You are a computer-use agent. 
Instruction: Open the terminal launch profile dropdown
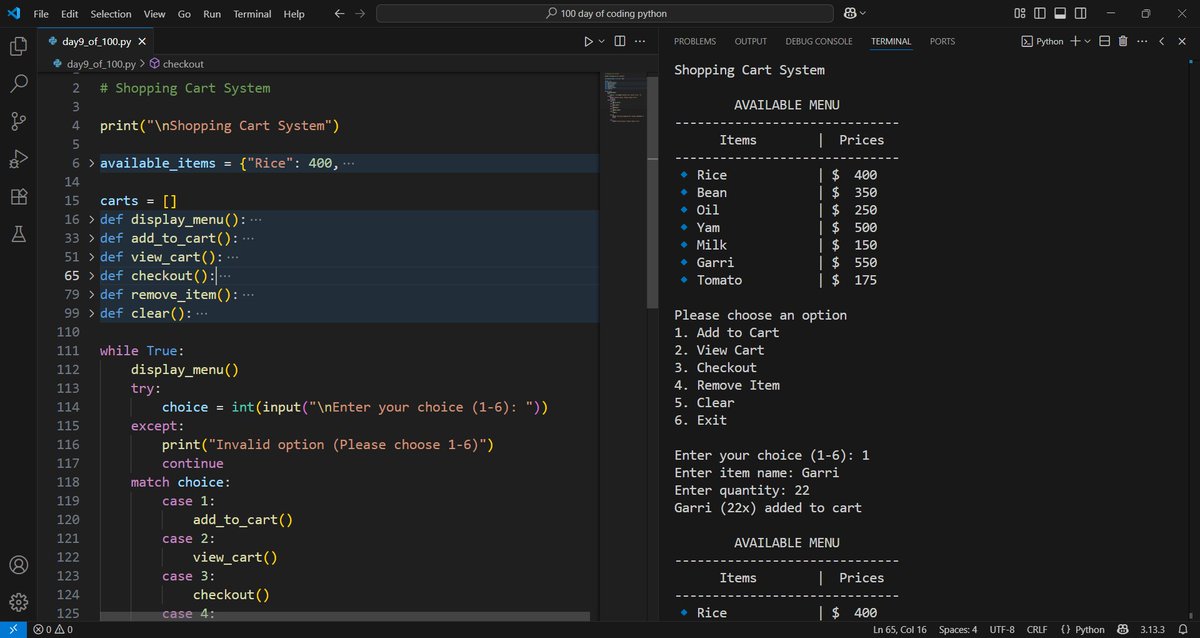click(x=1088, y=41)
